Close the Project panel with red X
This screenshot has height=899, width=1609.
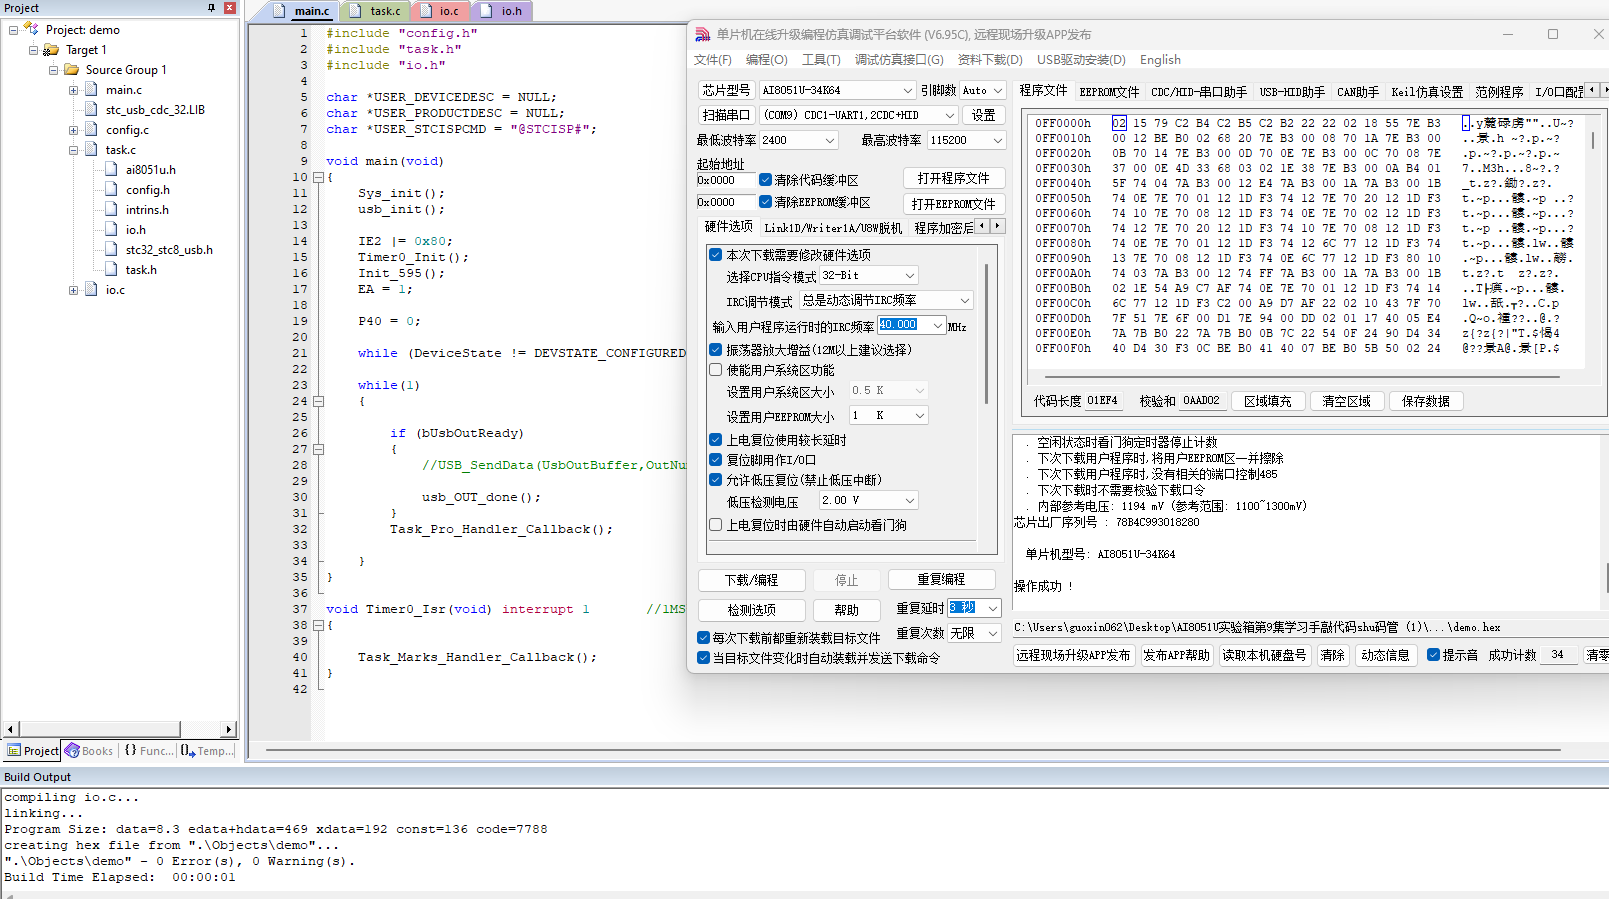pyautogui.click(x=230, y=7)
